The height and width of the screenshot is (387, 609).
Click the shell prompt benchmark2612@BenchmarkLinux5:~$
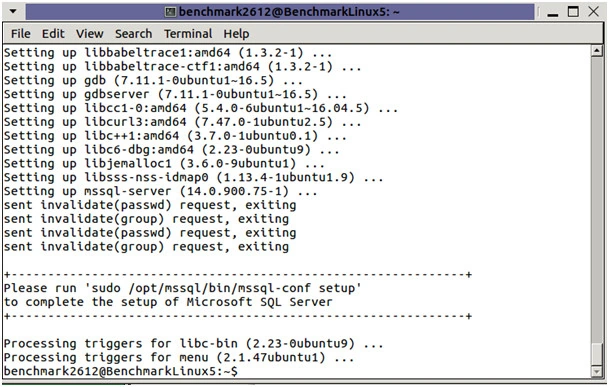120,371
